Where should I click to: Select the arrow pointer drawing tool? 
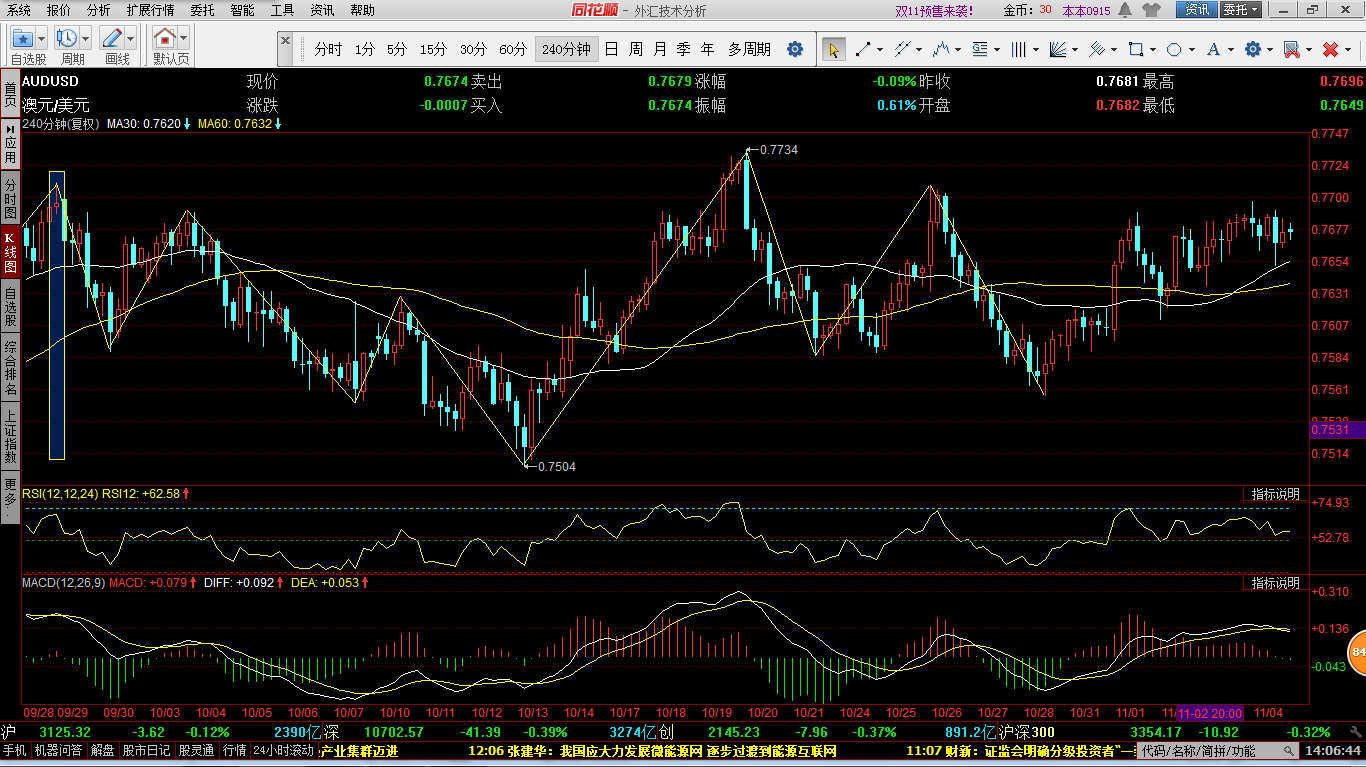click(833, 49)
